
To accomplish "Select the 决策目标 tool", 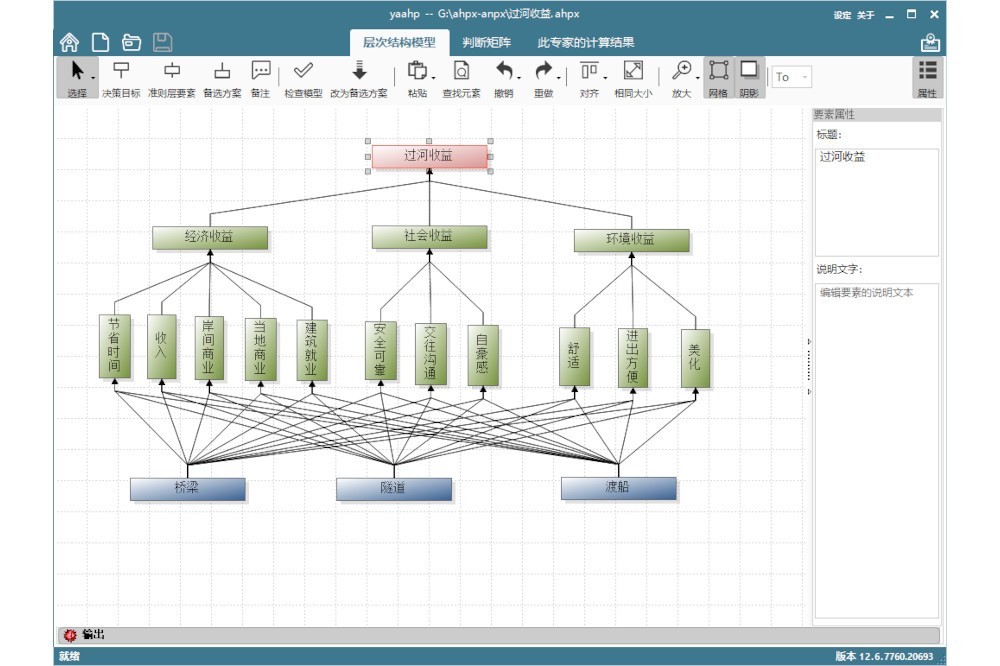I will pyautogui.click(x=121, y=78).
